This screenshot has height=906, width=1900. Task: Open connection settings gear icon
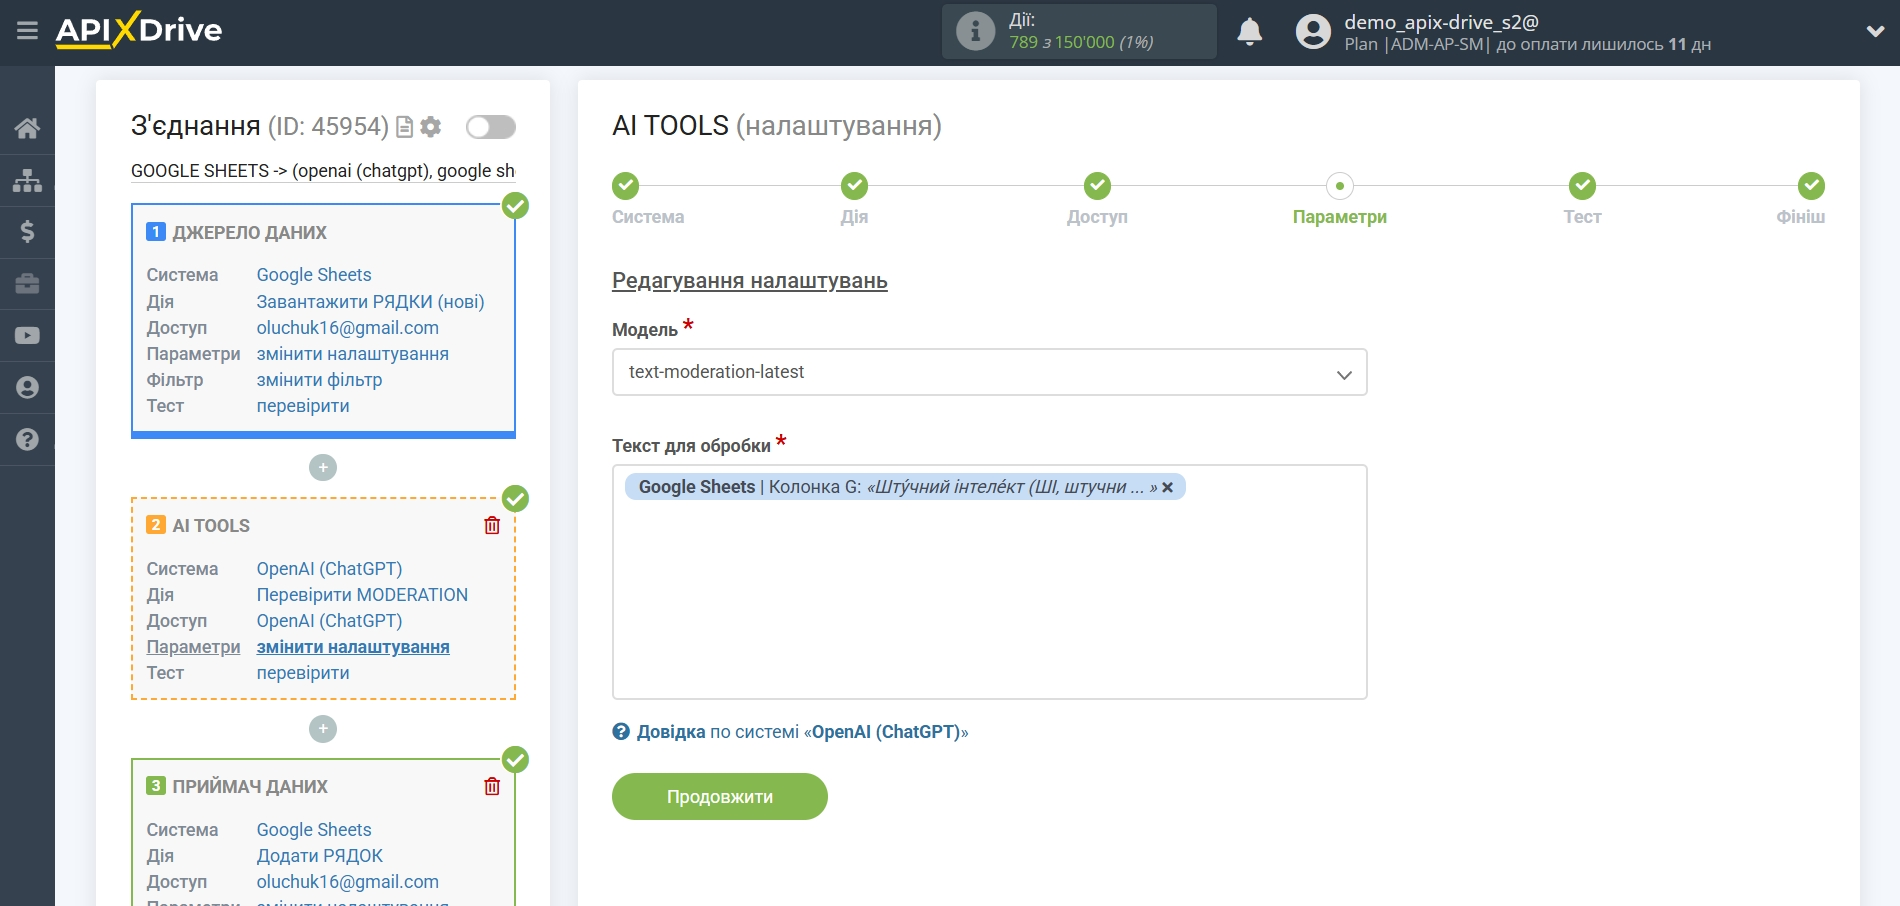tap(431, 127)
